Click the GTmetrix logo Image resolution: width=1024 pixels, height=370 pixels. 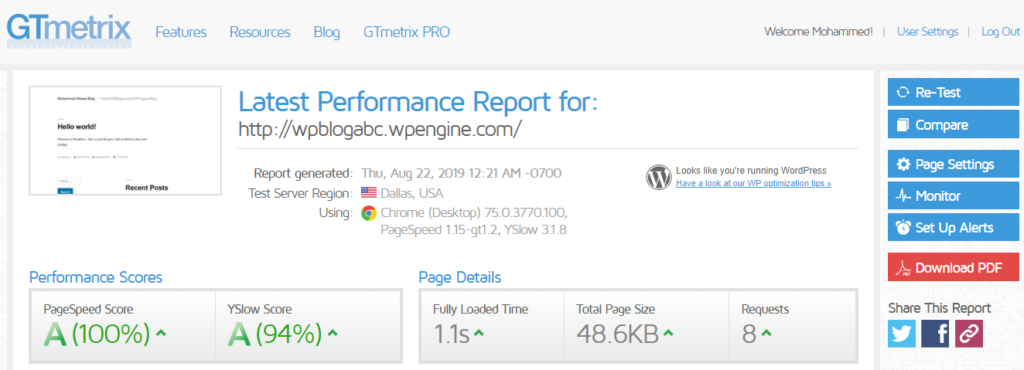click(69, 29)
